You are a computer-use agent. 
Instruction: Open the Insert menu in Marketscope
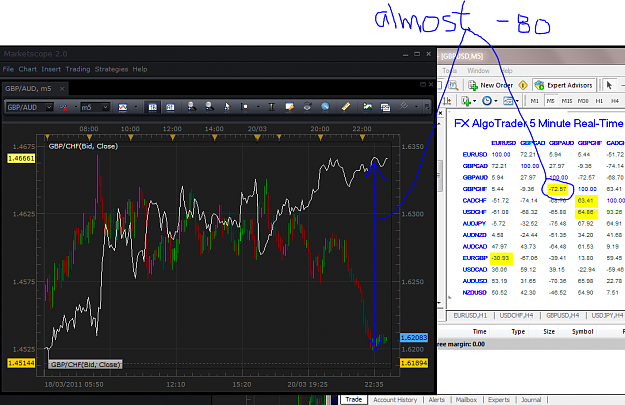(x=51, y=69)
